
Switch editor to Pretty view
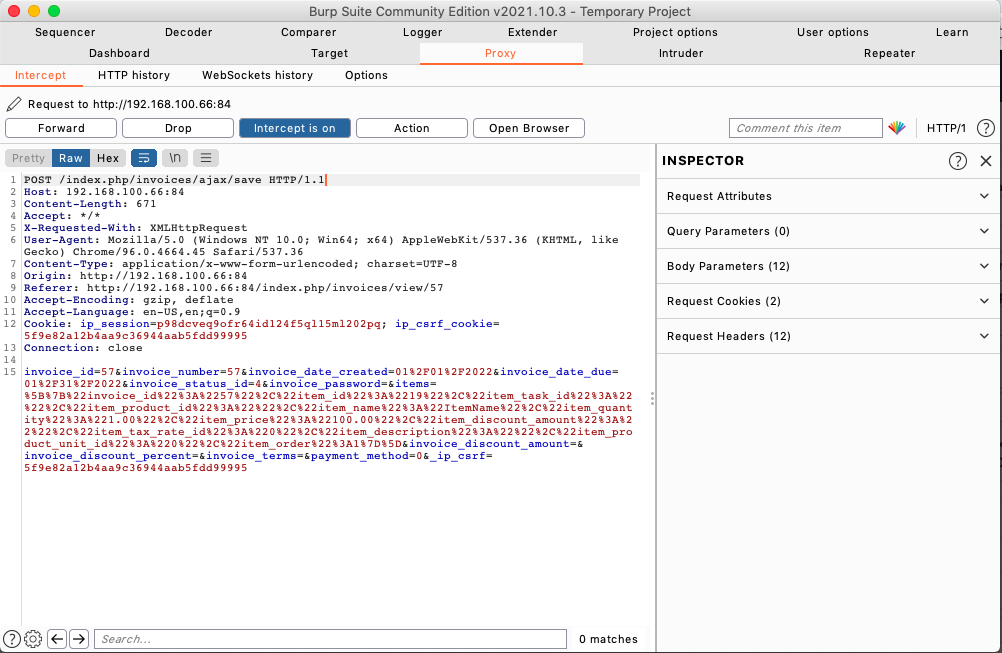point(29,158)
